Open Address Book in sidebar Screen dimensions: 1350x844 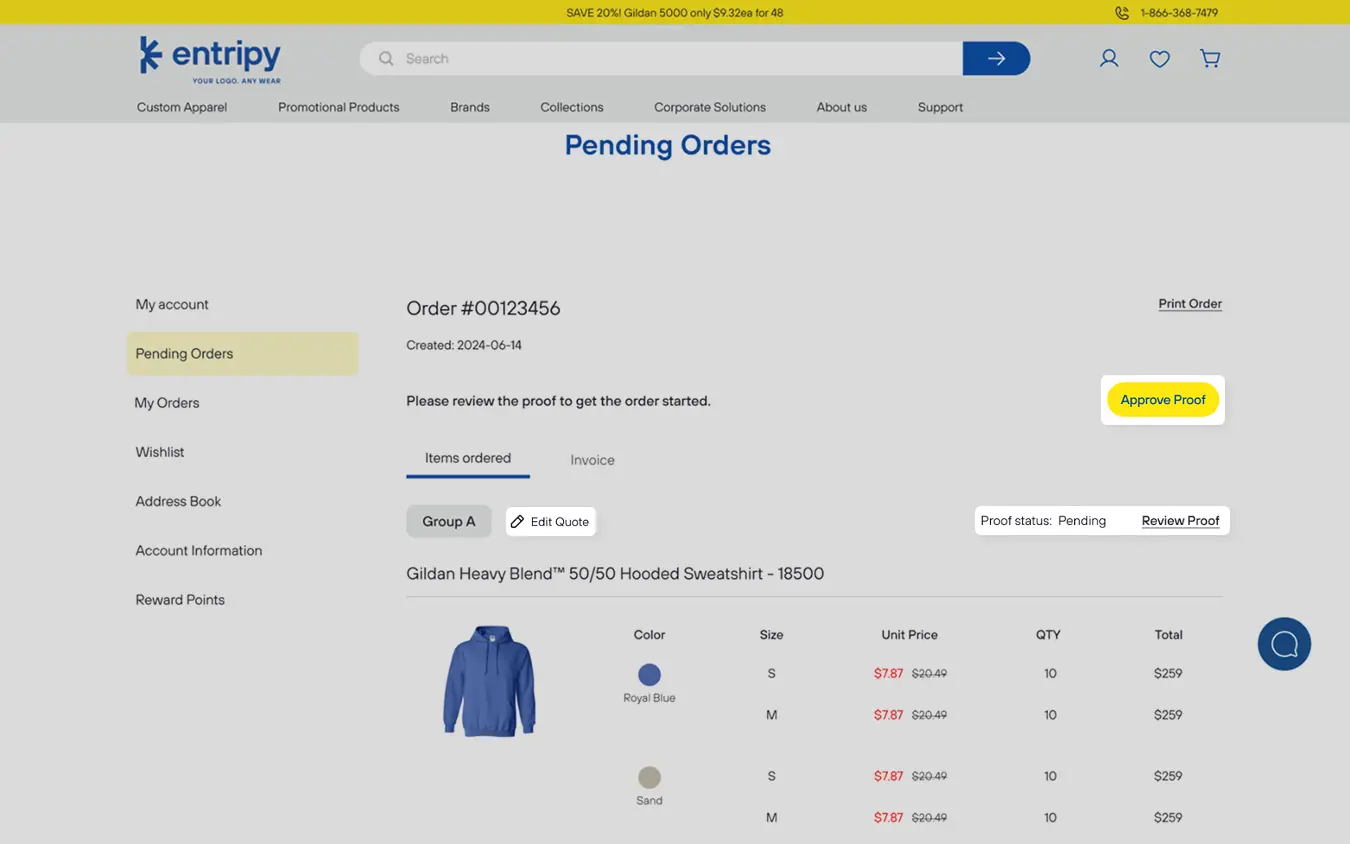tap(178, 501)
